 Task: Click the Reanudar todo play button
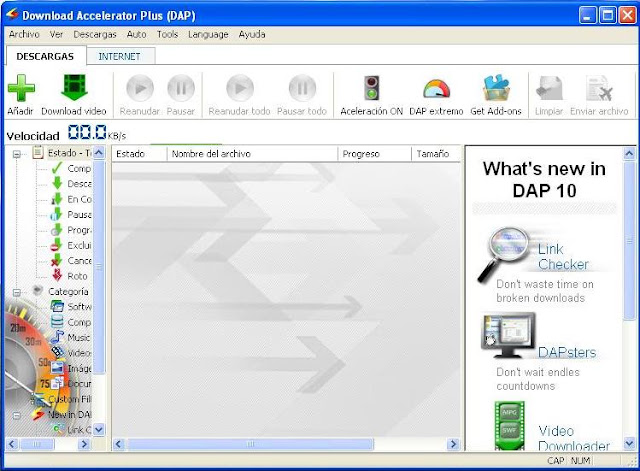(x=240, y=88)
